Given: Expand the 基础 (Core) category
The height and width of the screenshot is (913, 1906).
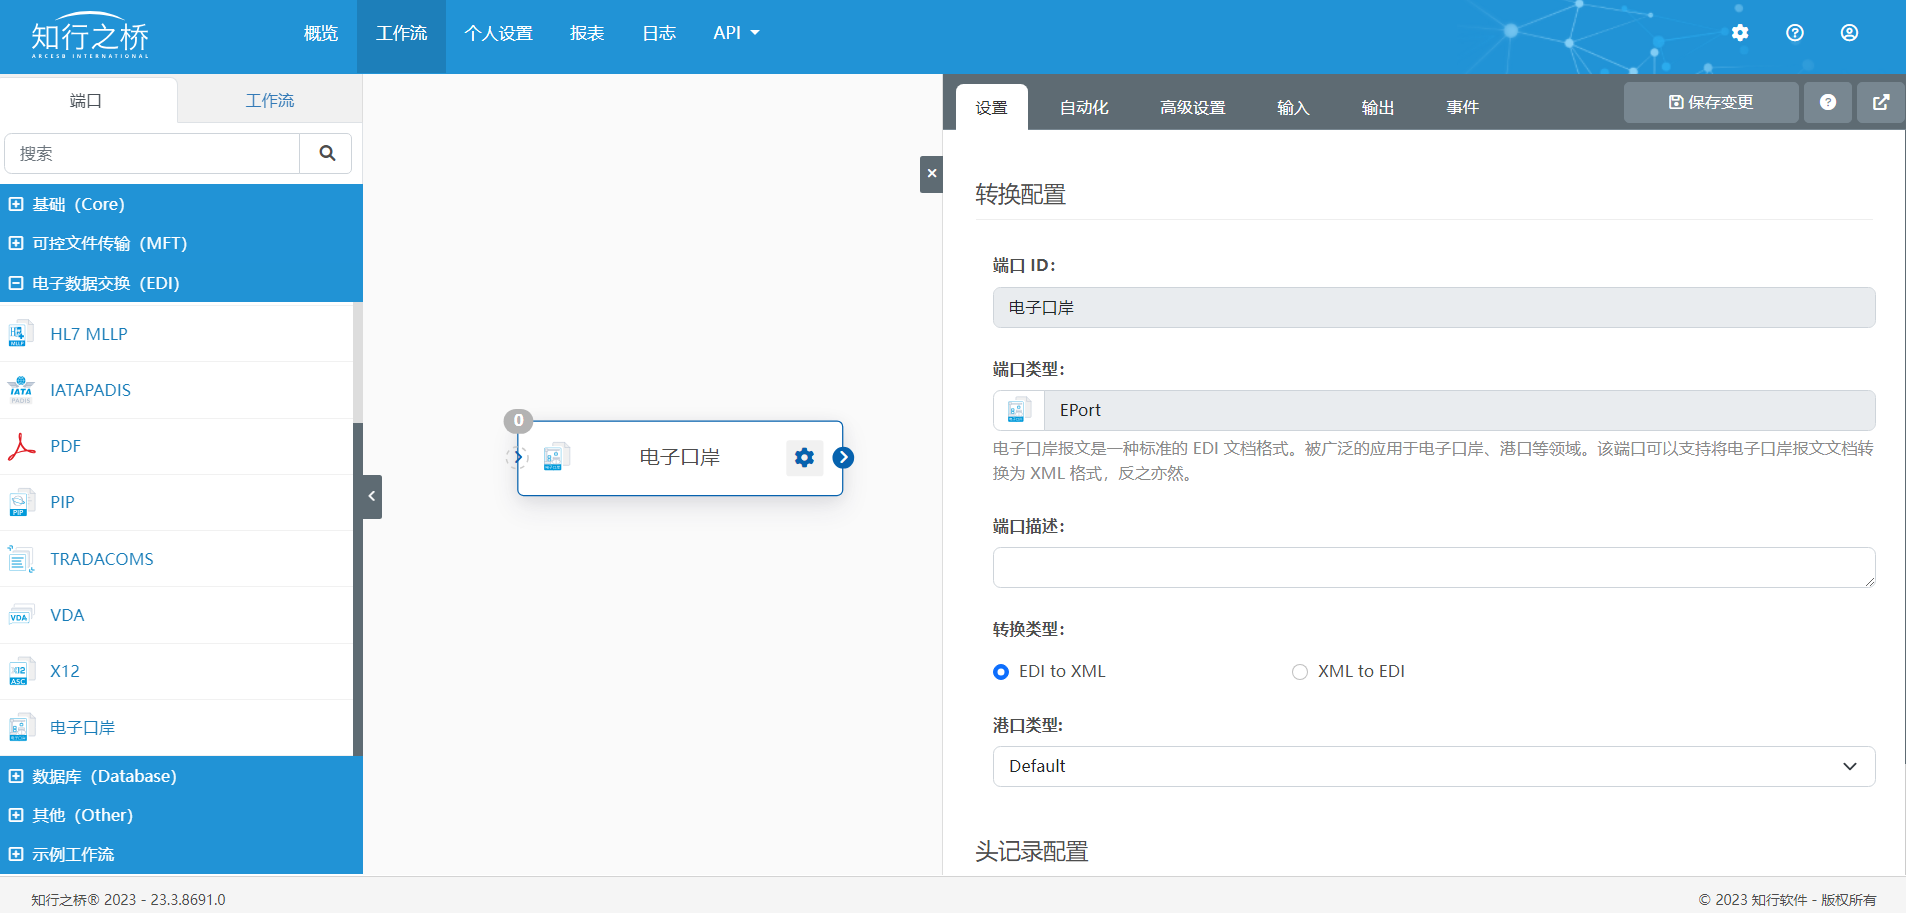Looking at the screenshot, I should (x=16, y=204).
